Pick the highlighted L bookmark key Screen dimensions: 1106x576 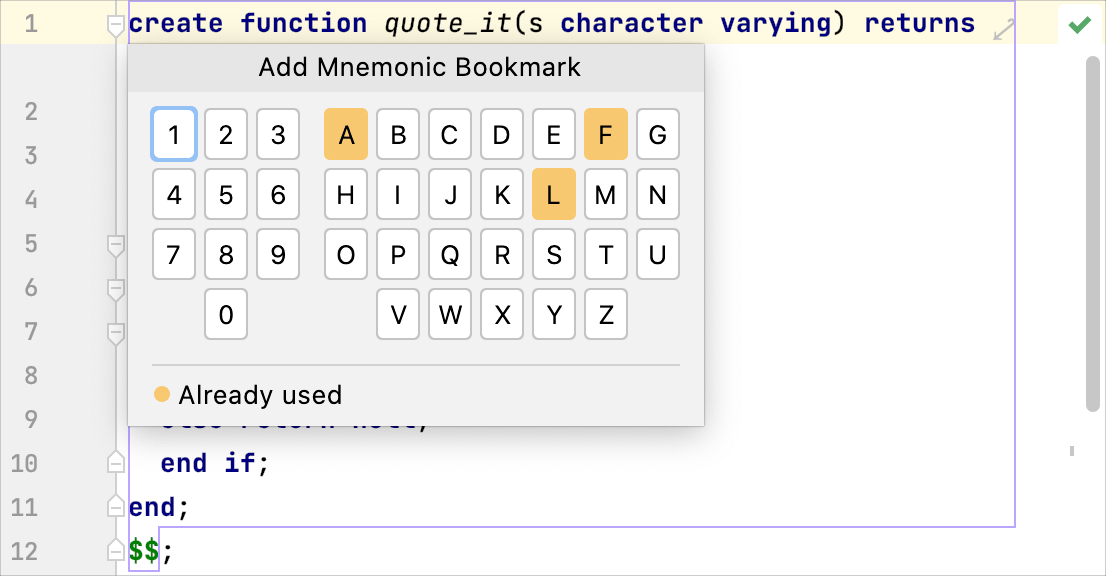point(554,195)
